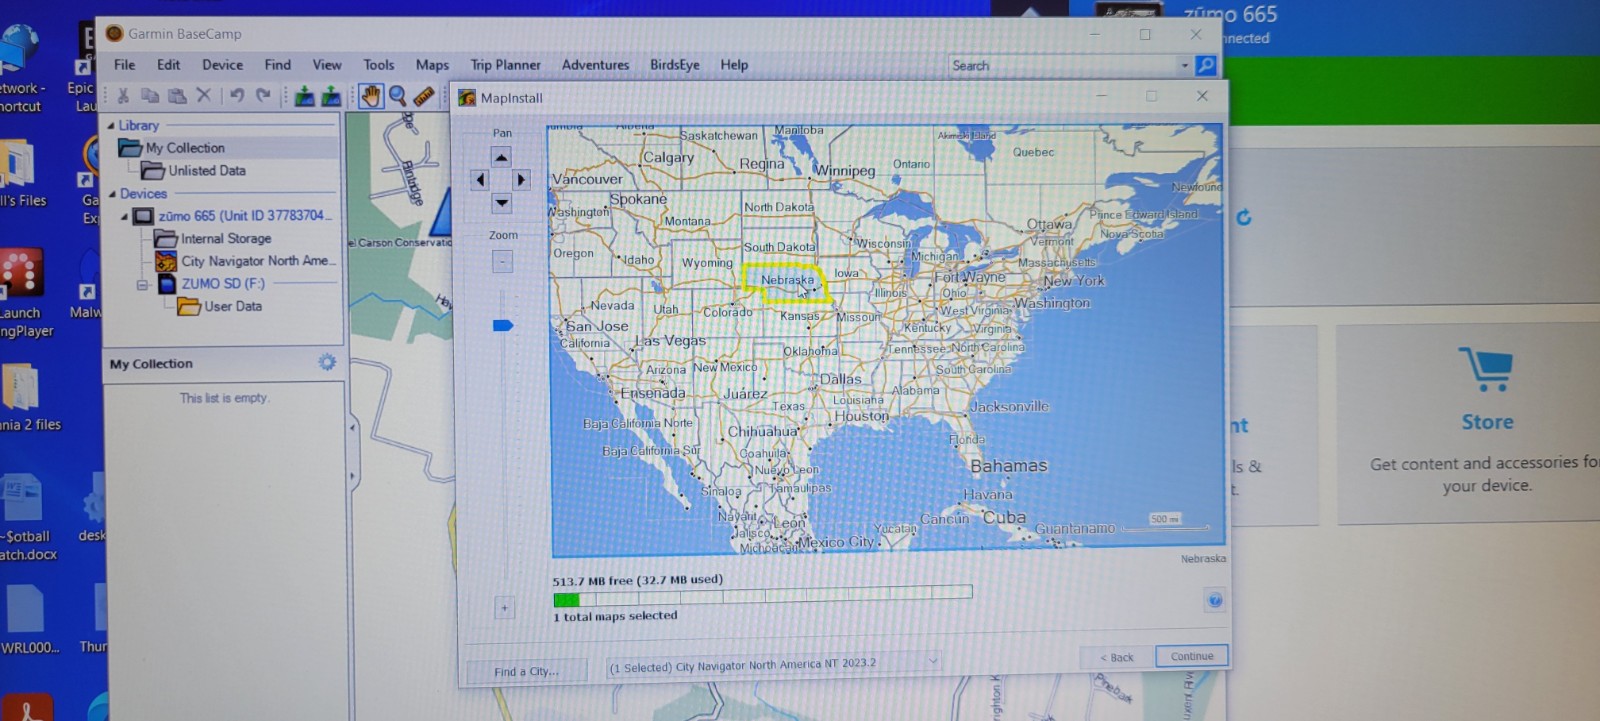This screenshot has height=721, width=1600.
Task: Click the Copy icon in BaseCamp toolbar
Action: 150,96
